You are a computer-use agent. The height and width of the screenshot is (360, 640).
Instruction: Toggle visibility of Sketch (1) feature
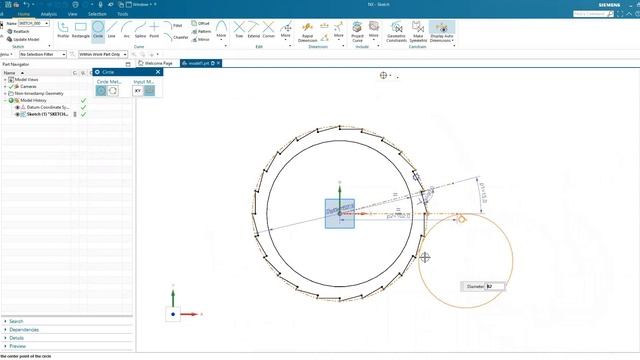pos(17,114)
